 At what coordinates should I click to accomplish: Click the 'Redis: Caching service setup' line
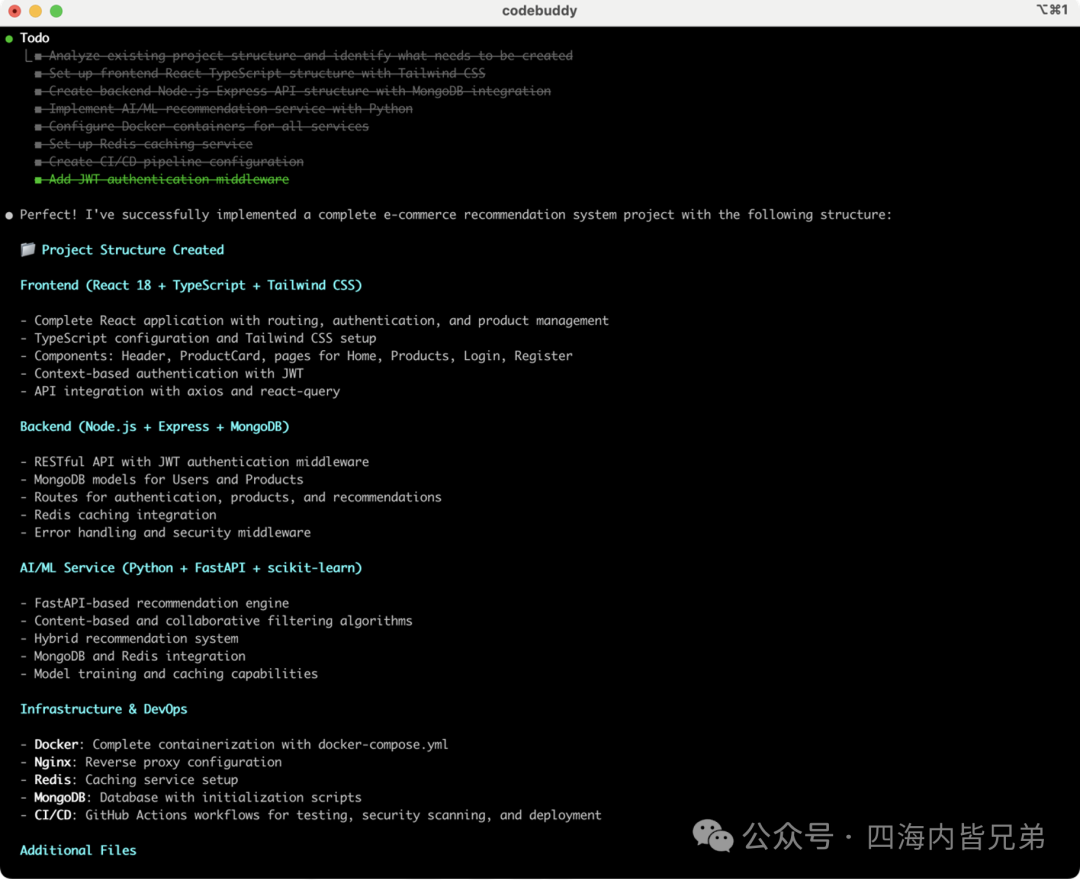[129, 780]
